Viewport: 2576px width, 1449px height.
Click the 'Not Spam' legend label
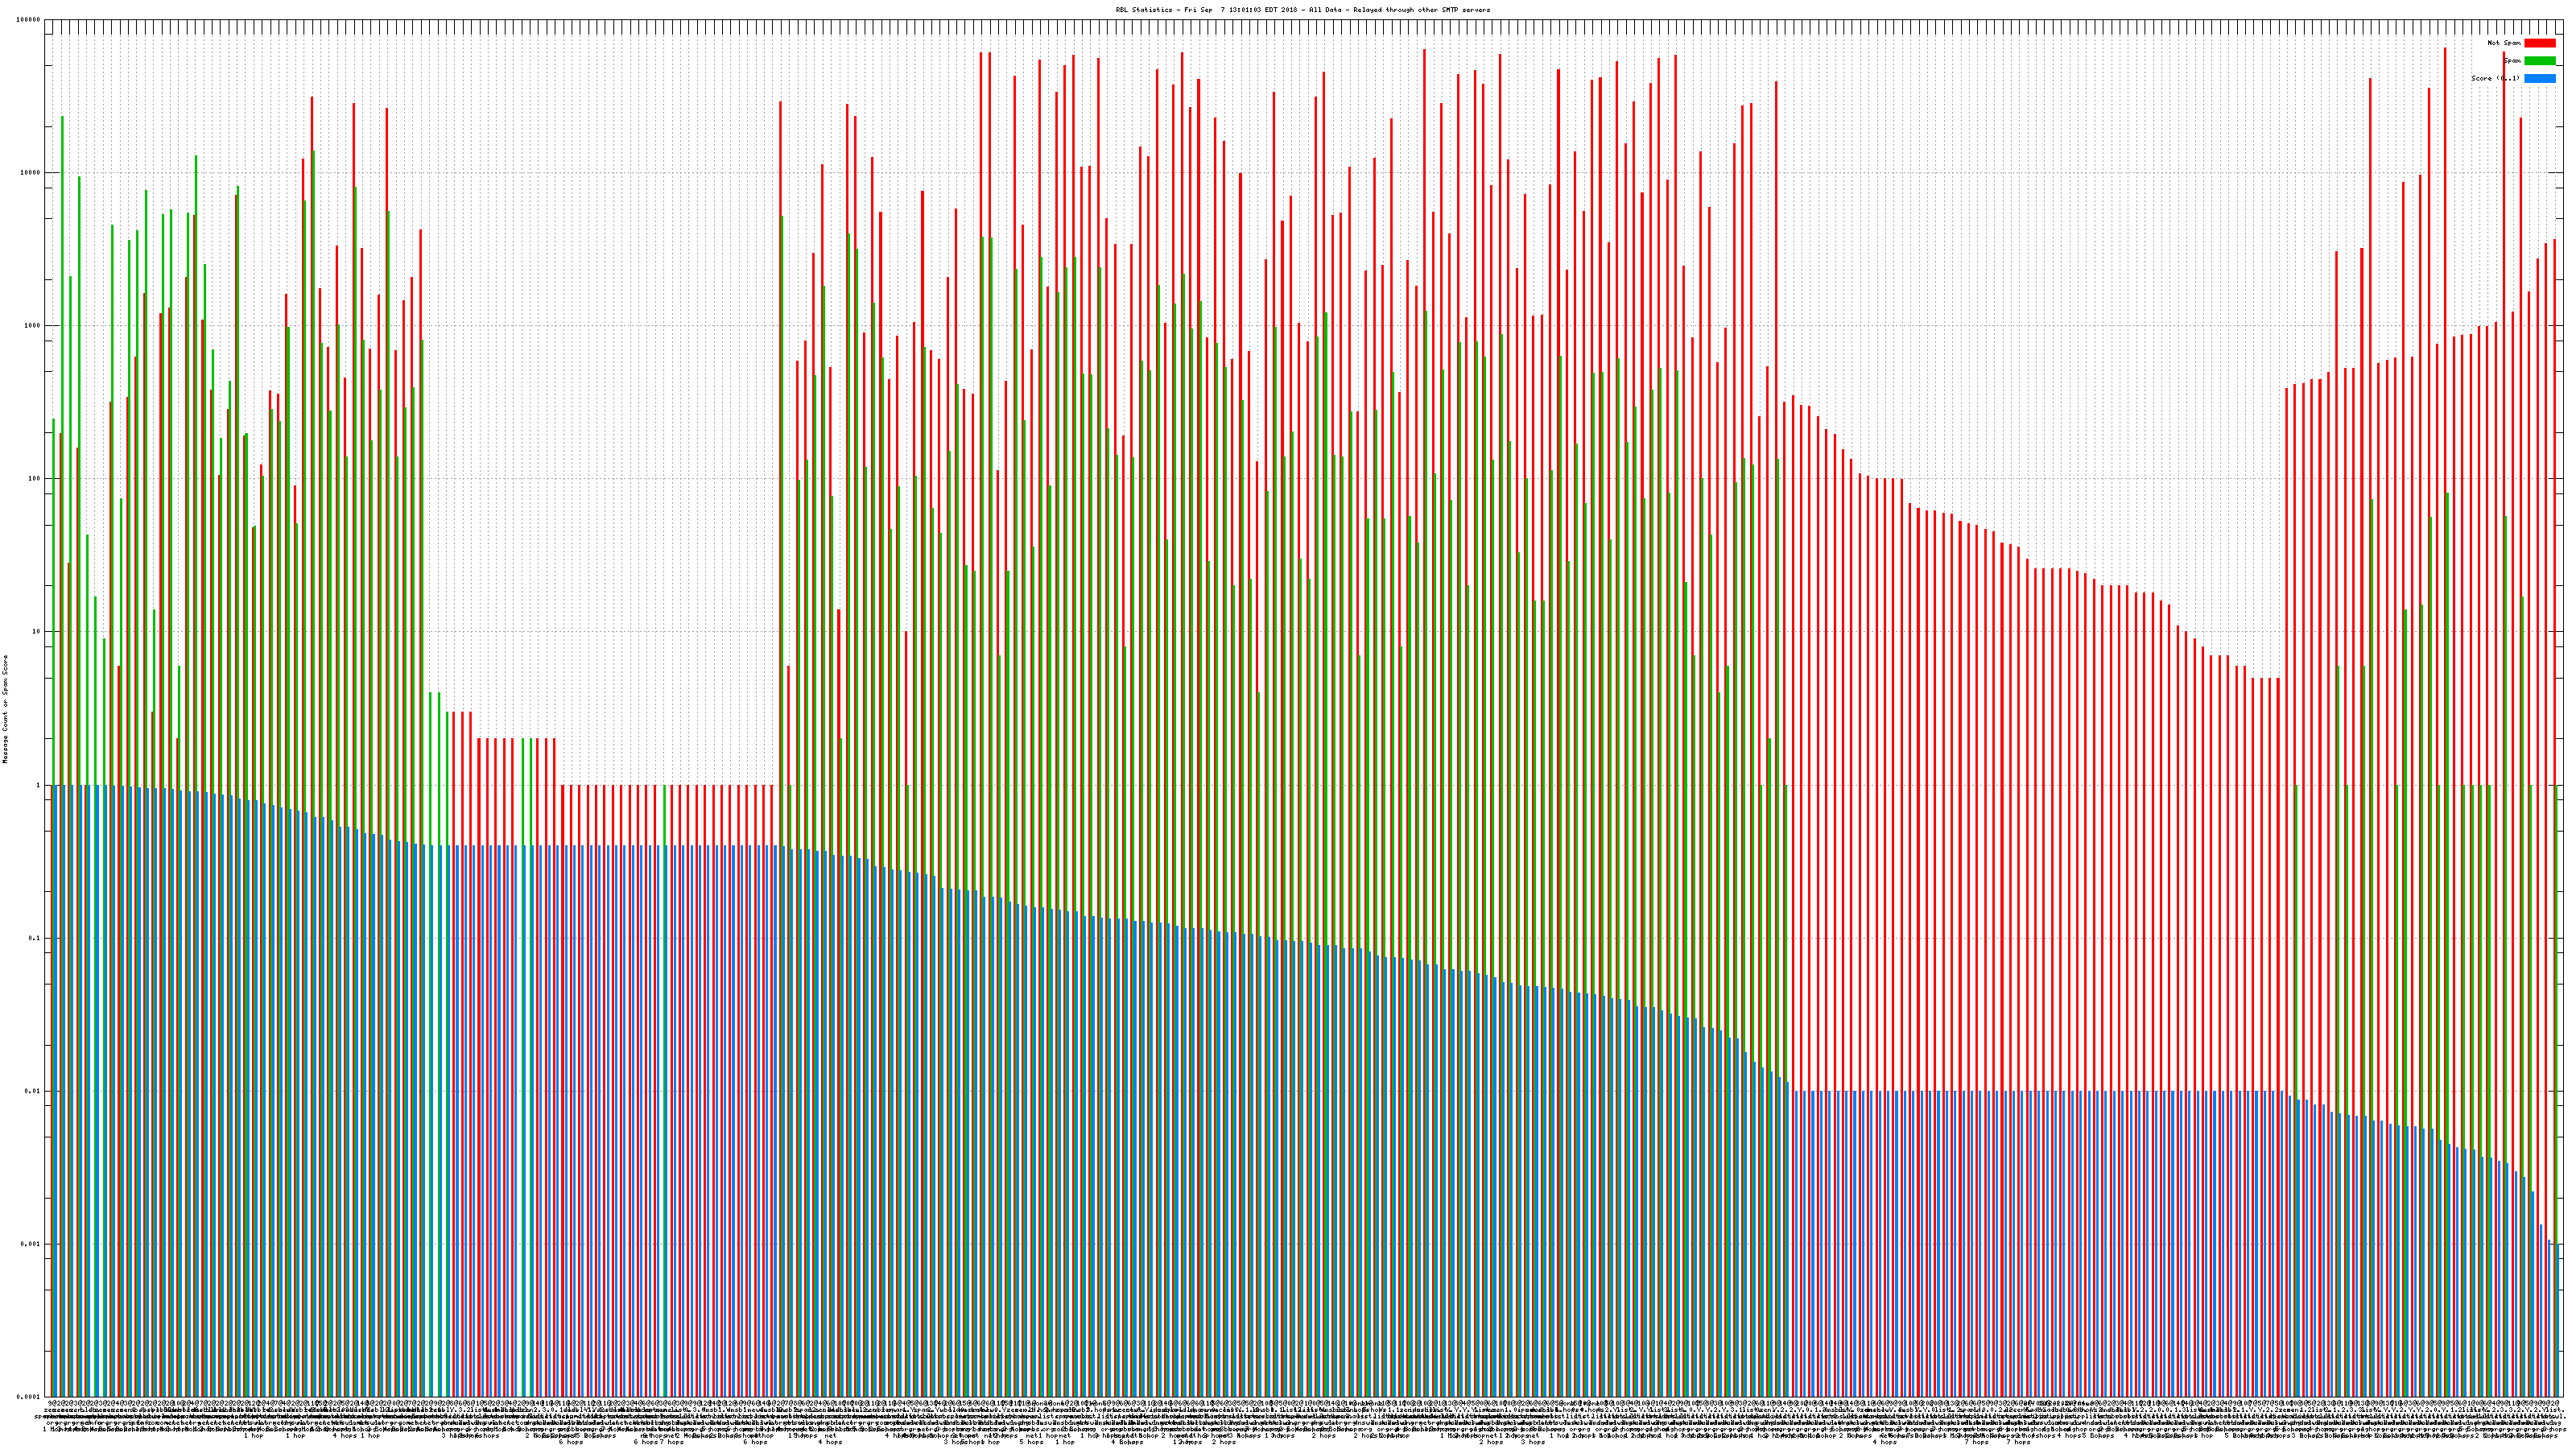point(2504,43)
